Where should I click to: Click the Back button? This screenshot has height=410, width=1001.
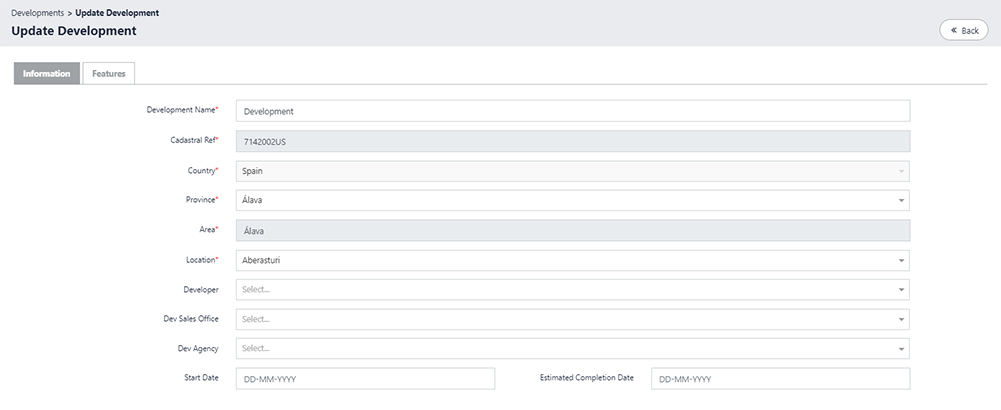coord(963,30)
